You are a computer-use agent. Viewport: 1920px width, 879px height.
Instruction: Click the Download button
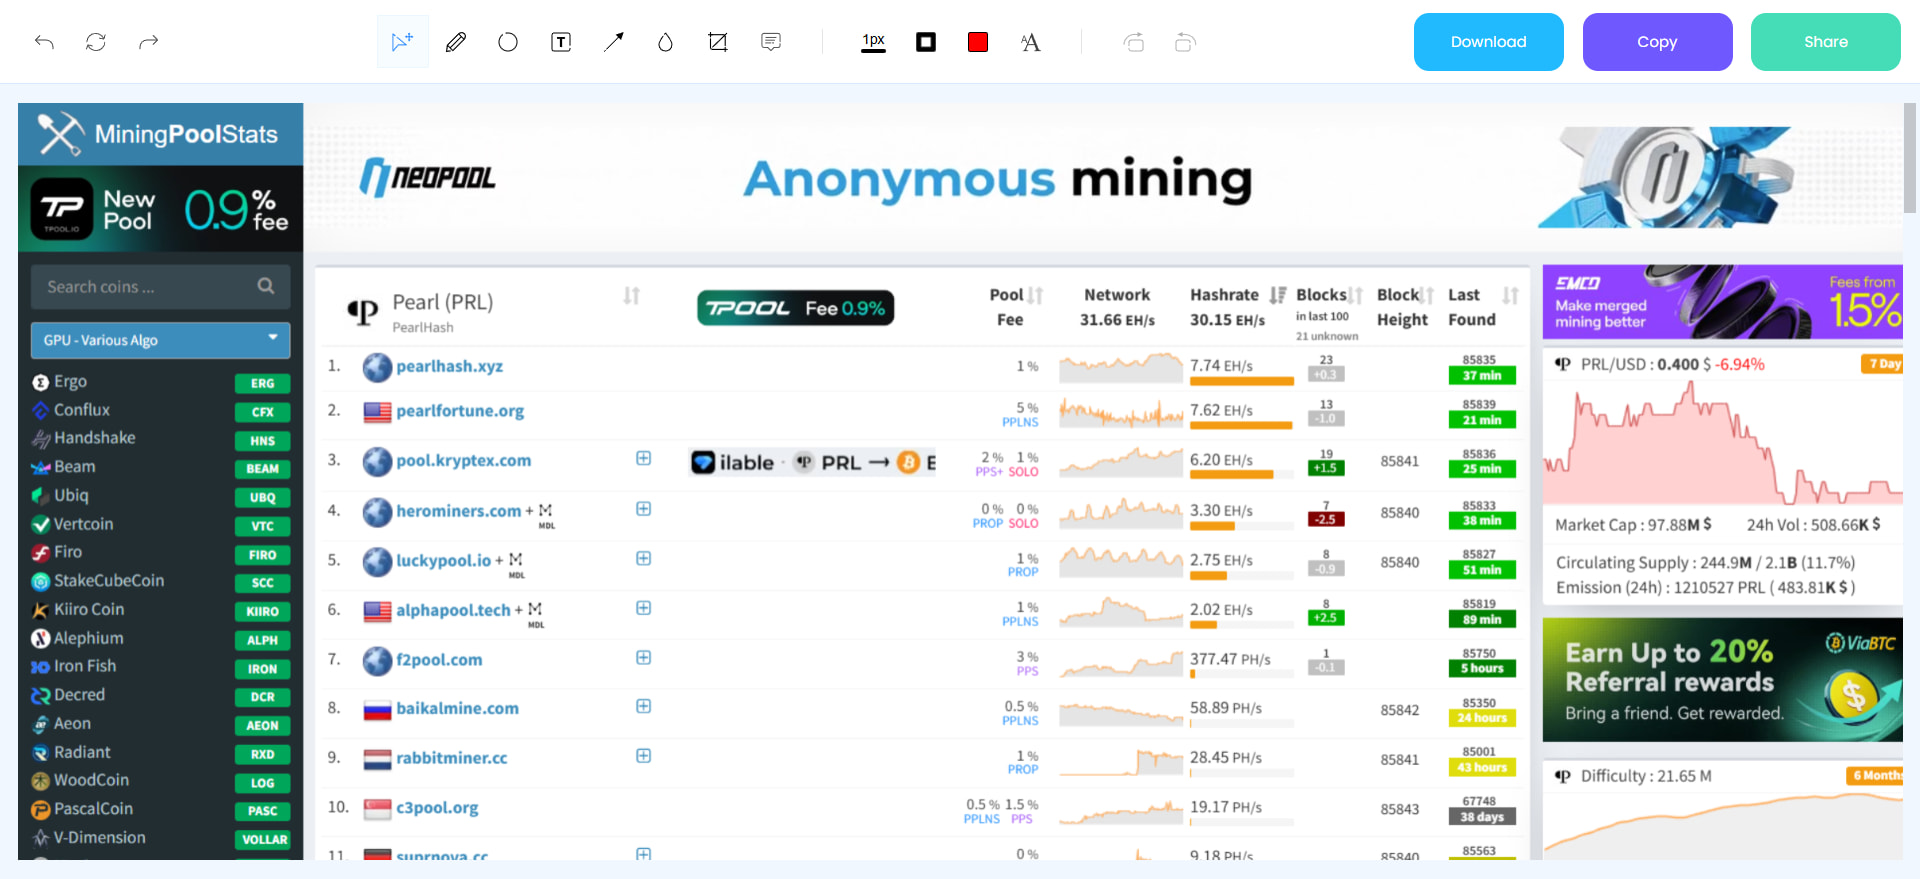[x=1489, y=42]
